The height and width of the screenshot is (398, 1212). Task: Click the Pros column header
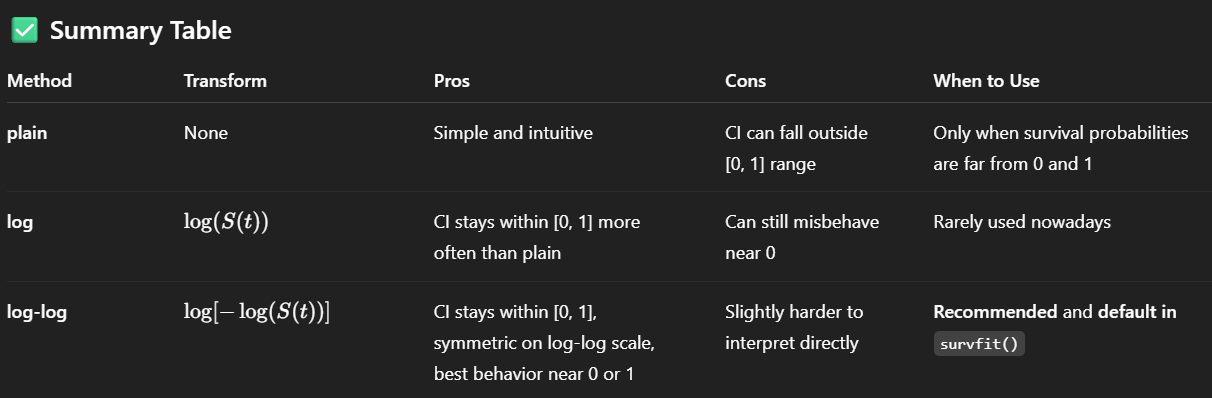[x=452, y=81]
